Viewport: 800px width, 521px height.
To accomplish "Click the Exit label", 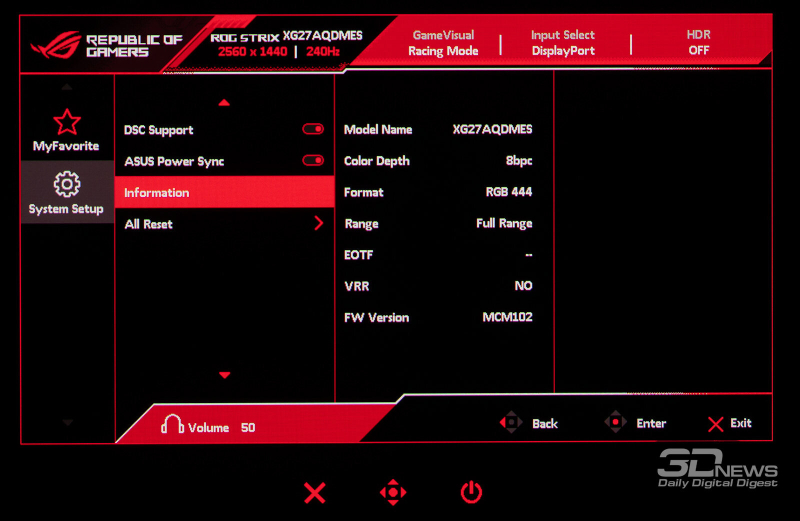I will coord(740,423).
